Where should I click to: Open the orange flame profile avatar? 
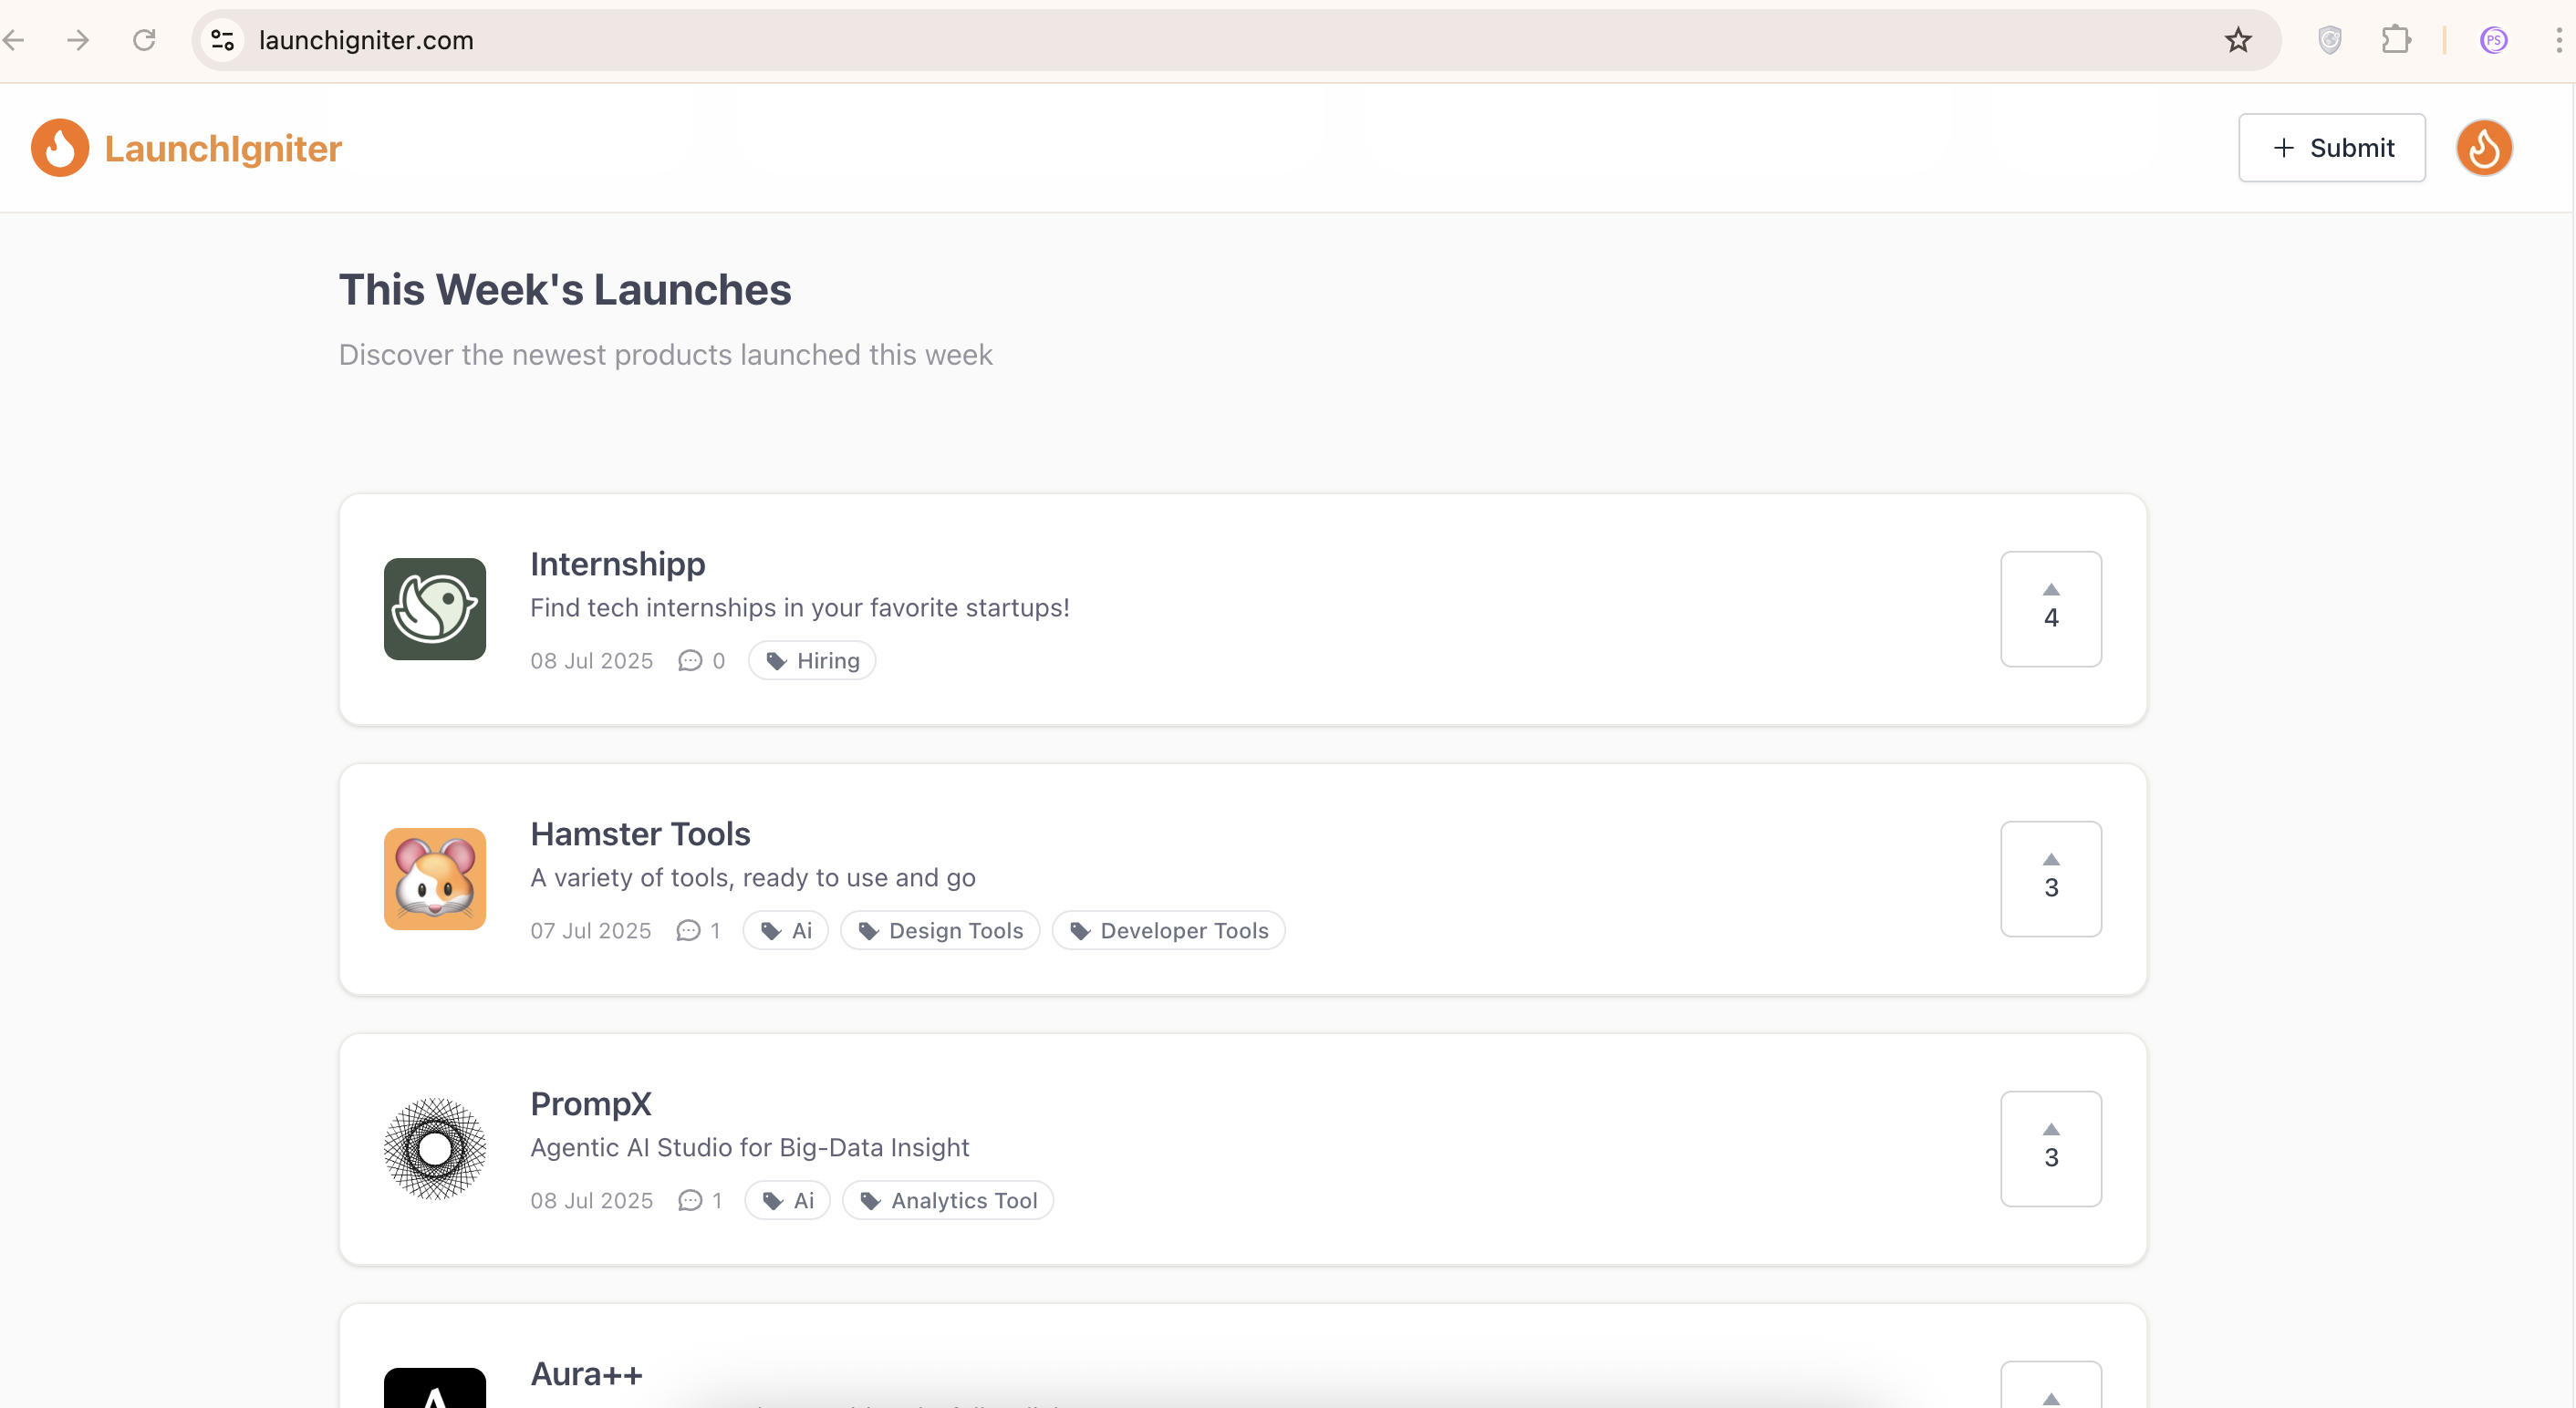pyautogui.click(x=2484, y=148)
